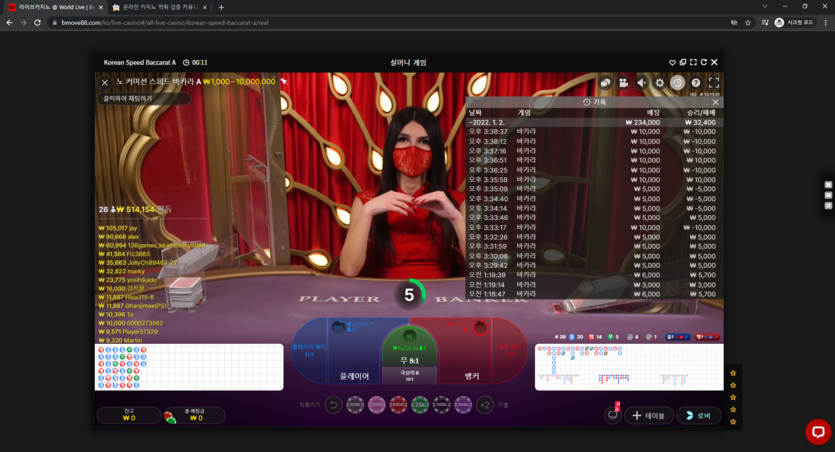Viewport: 835px width, 452px height.
Task: Click the video camera settings icon
Action: pyautogui.click(x=624, y=83)
